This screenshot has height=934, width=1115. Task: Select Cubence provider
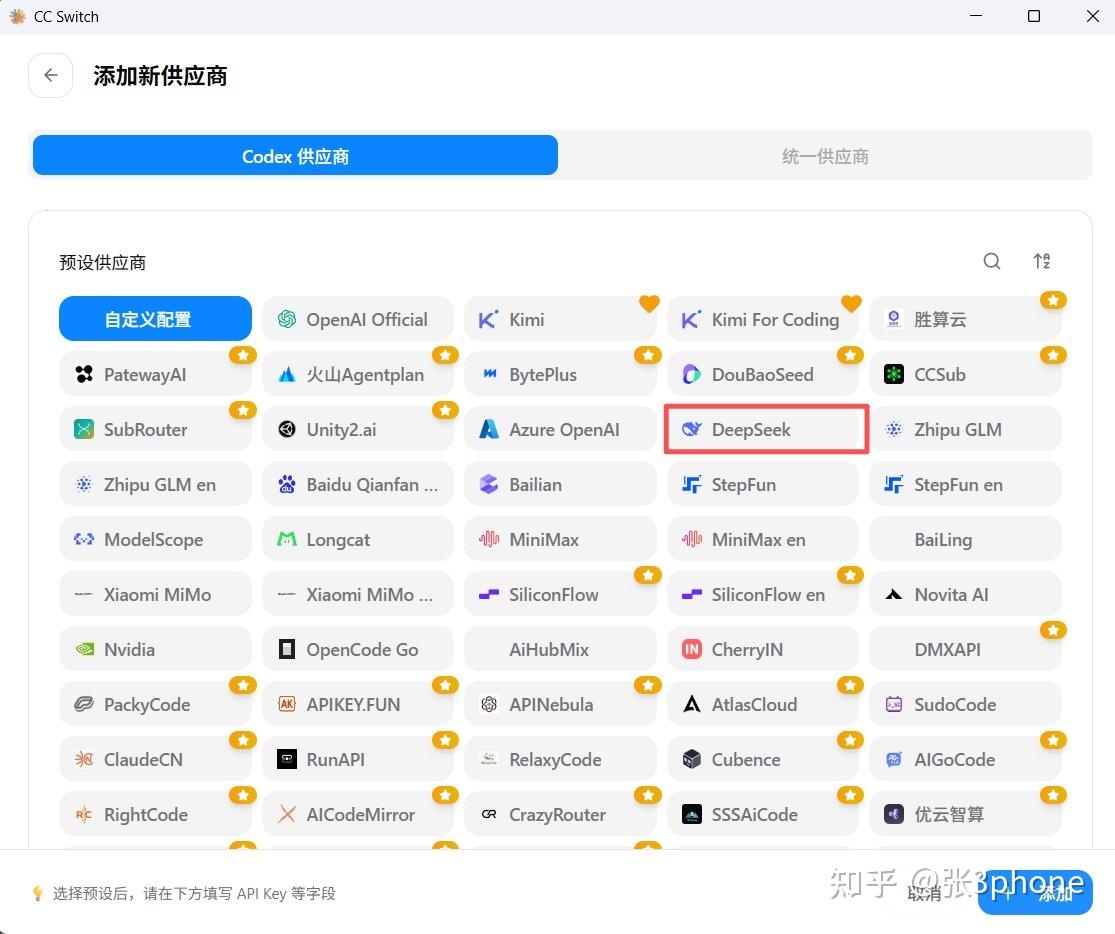click(x=763, y=759)
